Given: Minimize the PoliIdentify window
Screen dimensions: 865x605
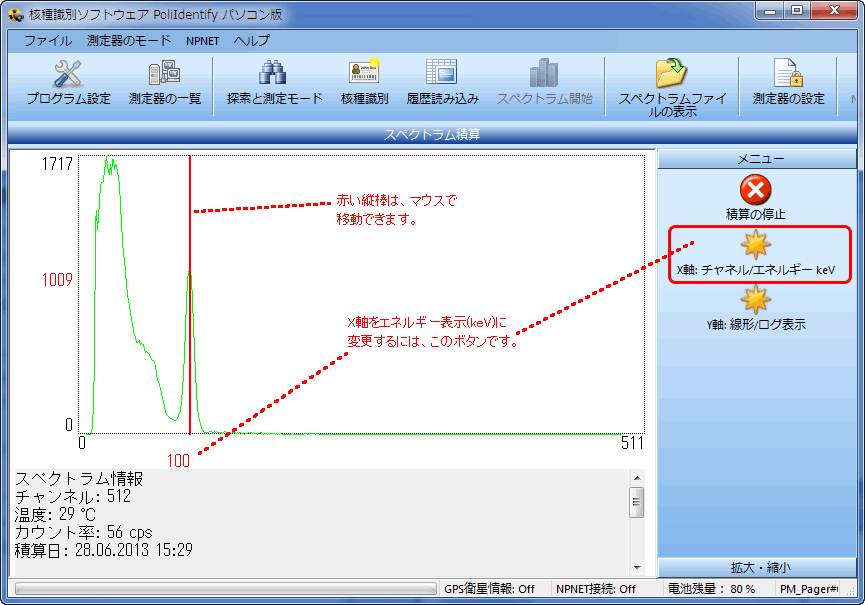Looking at the screenshot, I should pyautogui.click(x=771, y=10).
